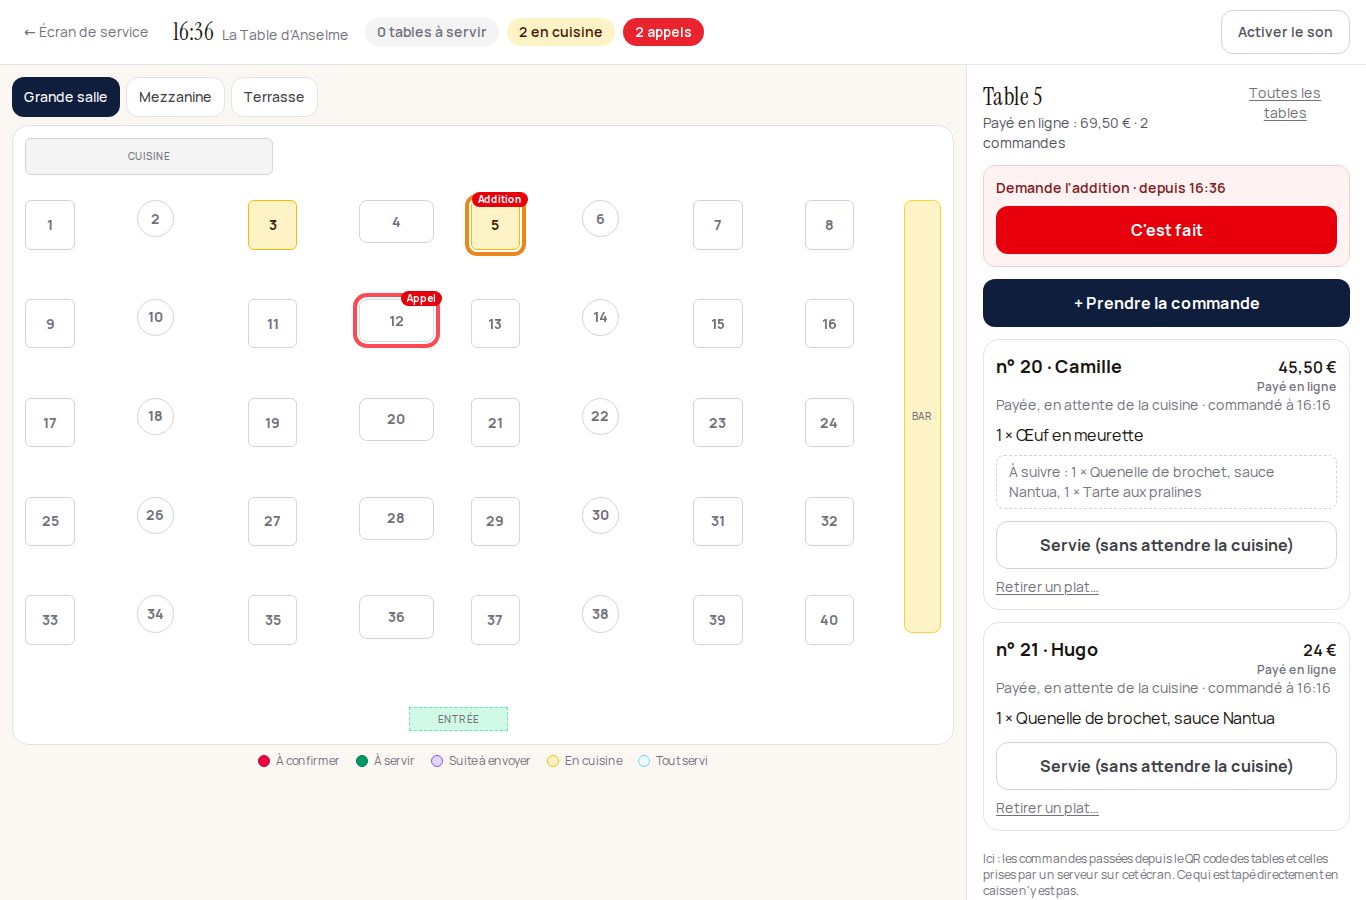Select table 5 with Addition badge
Viewport: 1366px width, 900px height.
click(x=495, y=225)
